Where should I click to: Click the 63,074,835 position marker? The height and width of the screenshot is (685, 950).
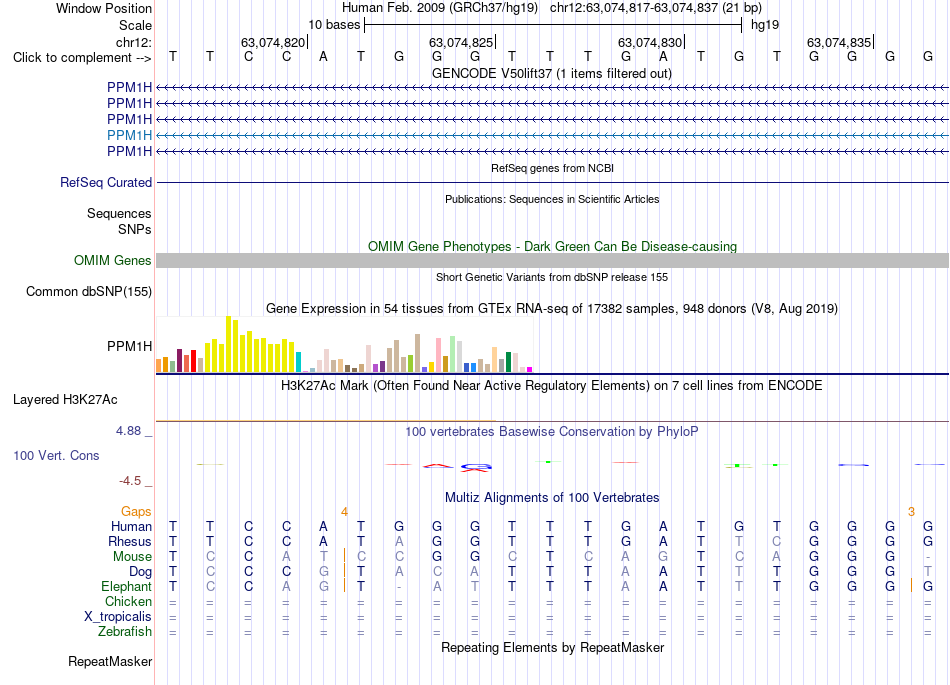click(x=840, y=42)
